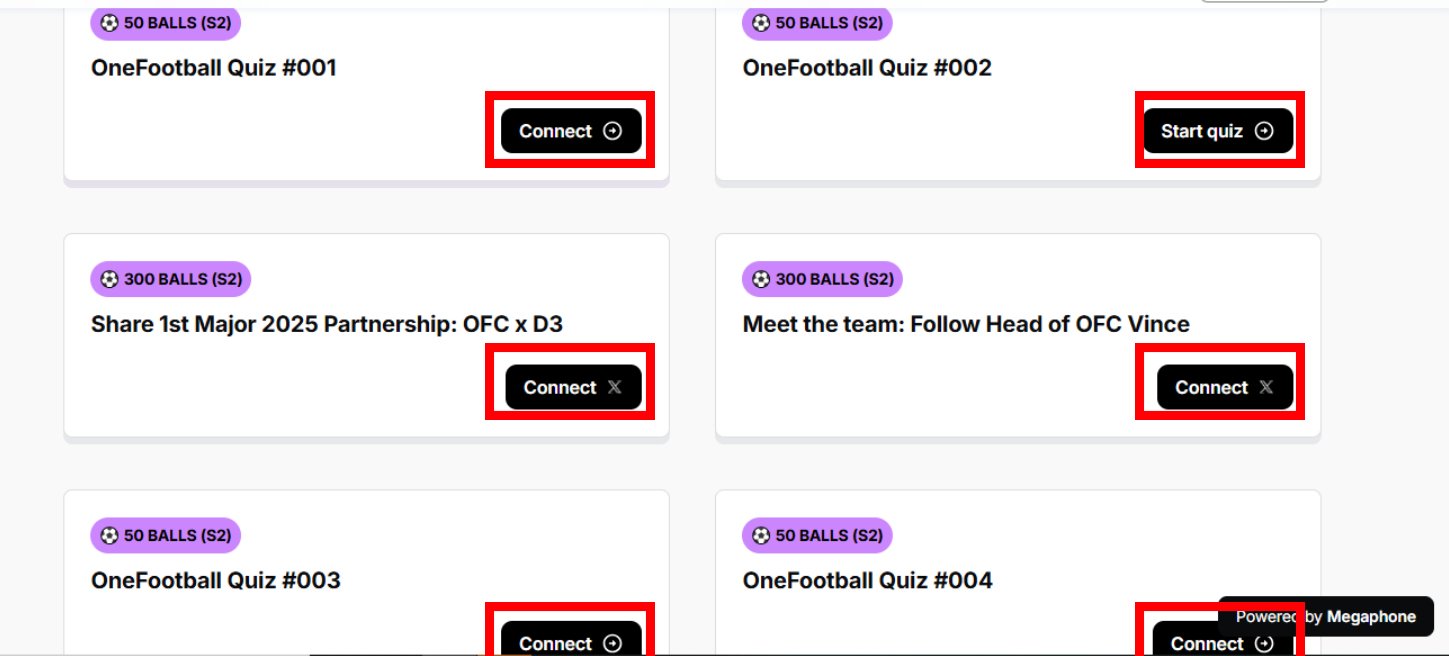Click soccer ball icon on Quiz #001 badge

point(109,23)
